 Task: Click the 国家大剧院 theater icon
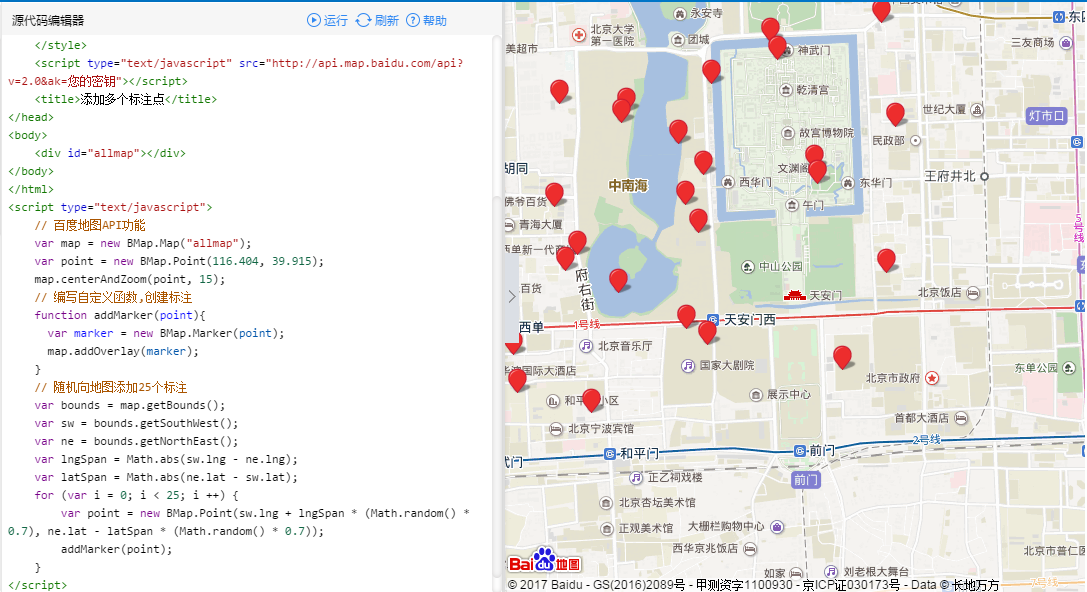click(x=688, y=365)
